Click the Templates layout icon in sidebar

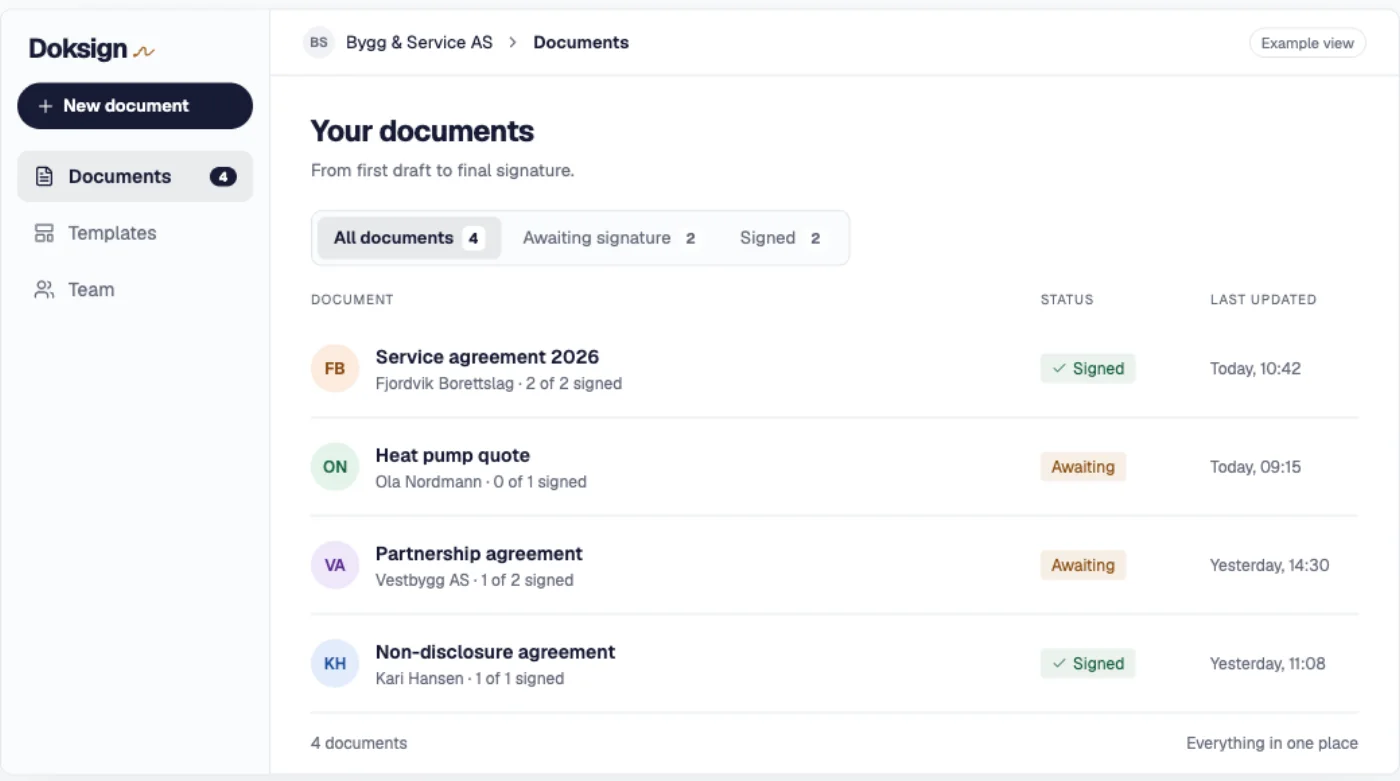click(44, 233)
